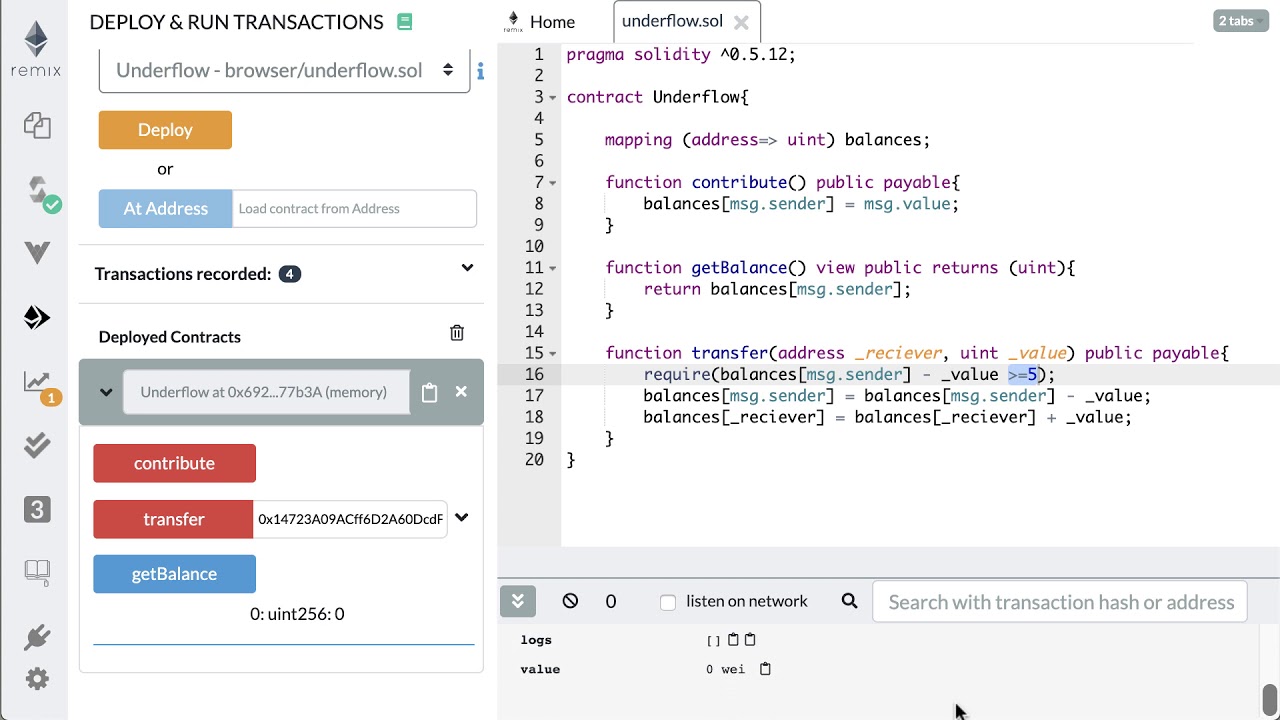1280x720 pixels.
Task: Click the 2 tabs indicator
Action: (1241, 21)
